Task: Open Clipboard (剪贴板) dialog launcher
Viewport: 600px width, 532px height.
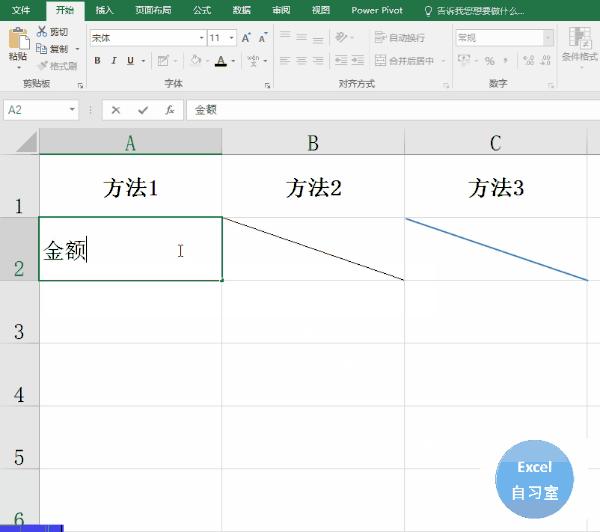Action: coord(80,85)
